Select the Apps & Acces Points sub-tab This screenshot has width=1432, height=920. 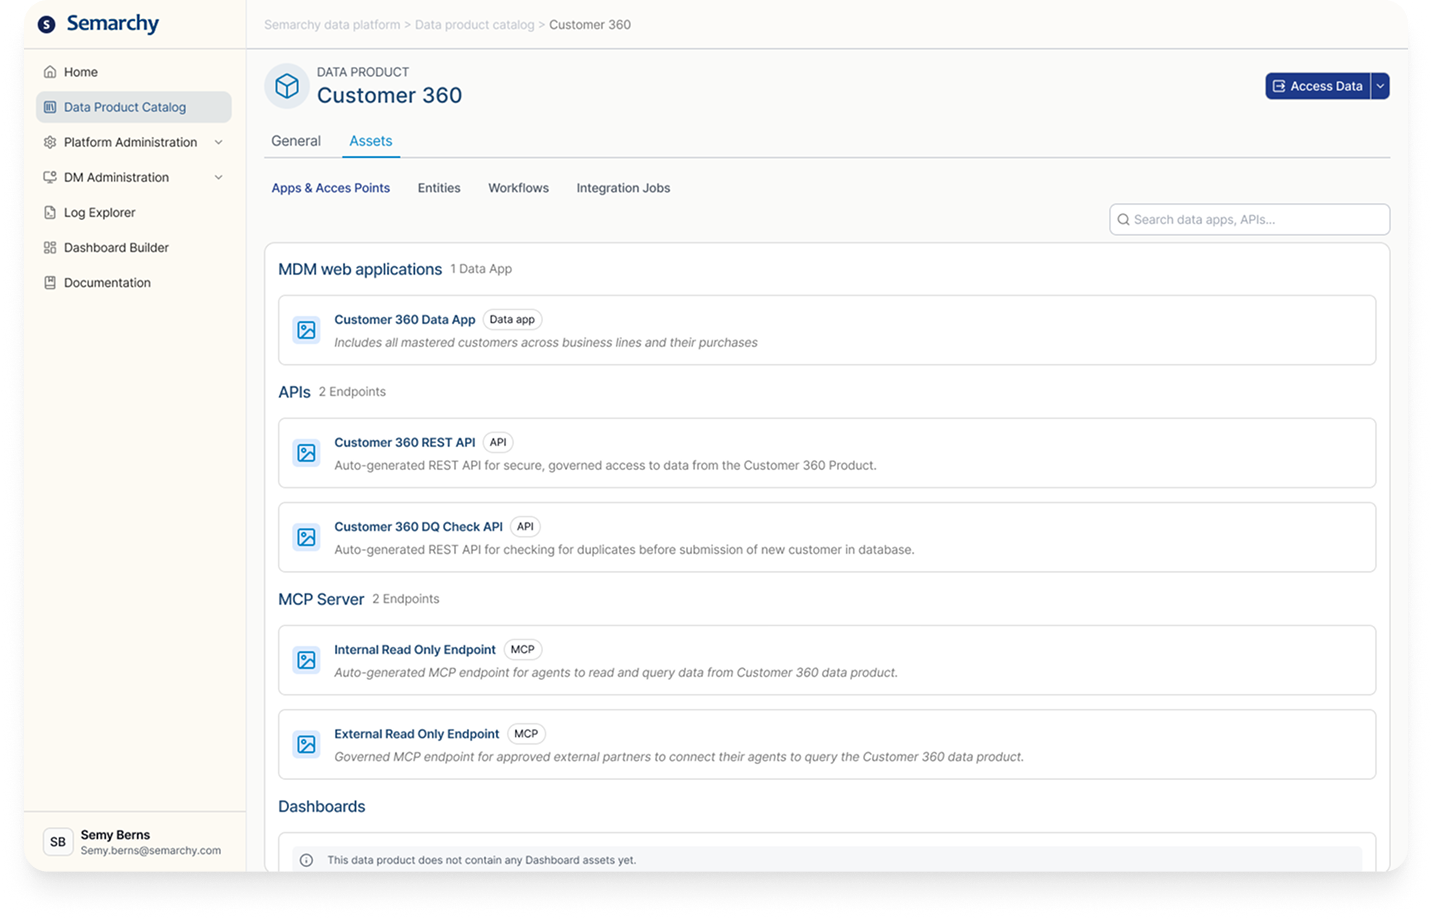(331, 188)
